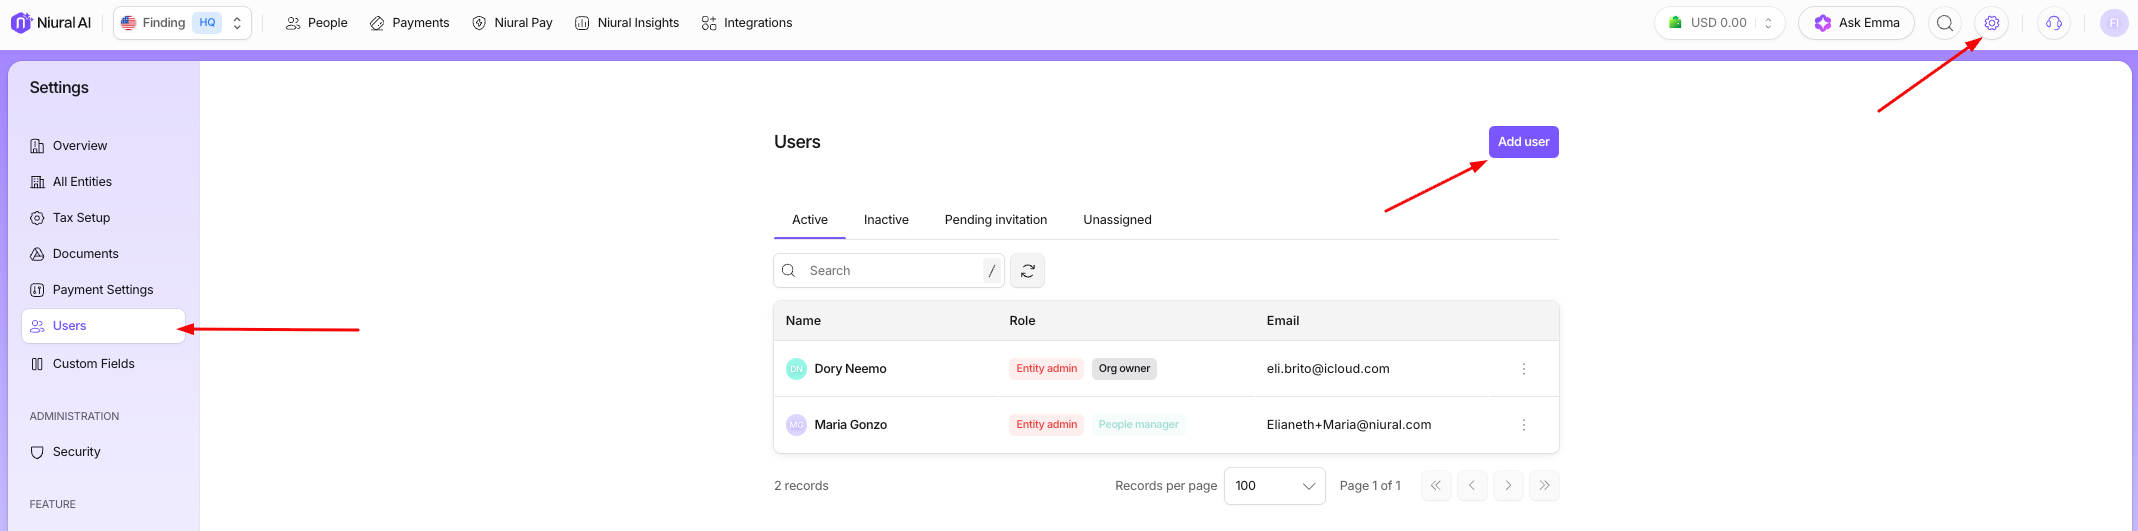The height and width of the screenshot is (531, 2138).
Task: Click the Elianeth+Maria@niural.com email
Action: (1349, 425)
